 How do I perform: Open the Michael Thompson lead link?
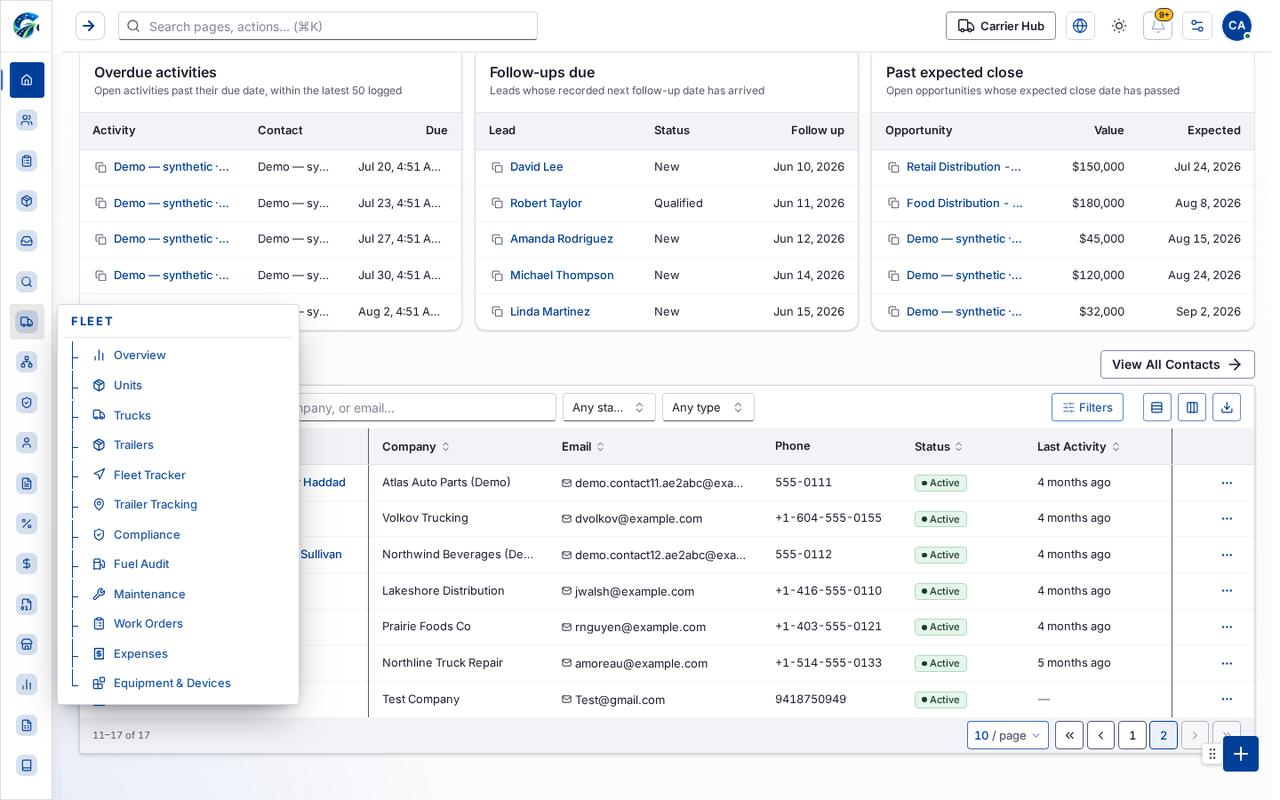tap(562, 275)
